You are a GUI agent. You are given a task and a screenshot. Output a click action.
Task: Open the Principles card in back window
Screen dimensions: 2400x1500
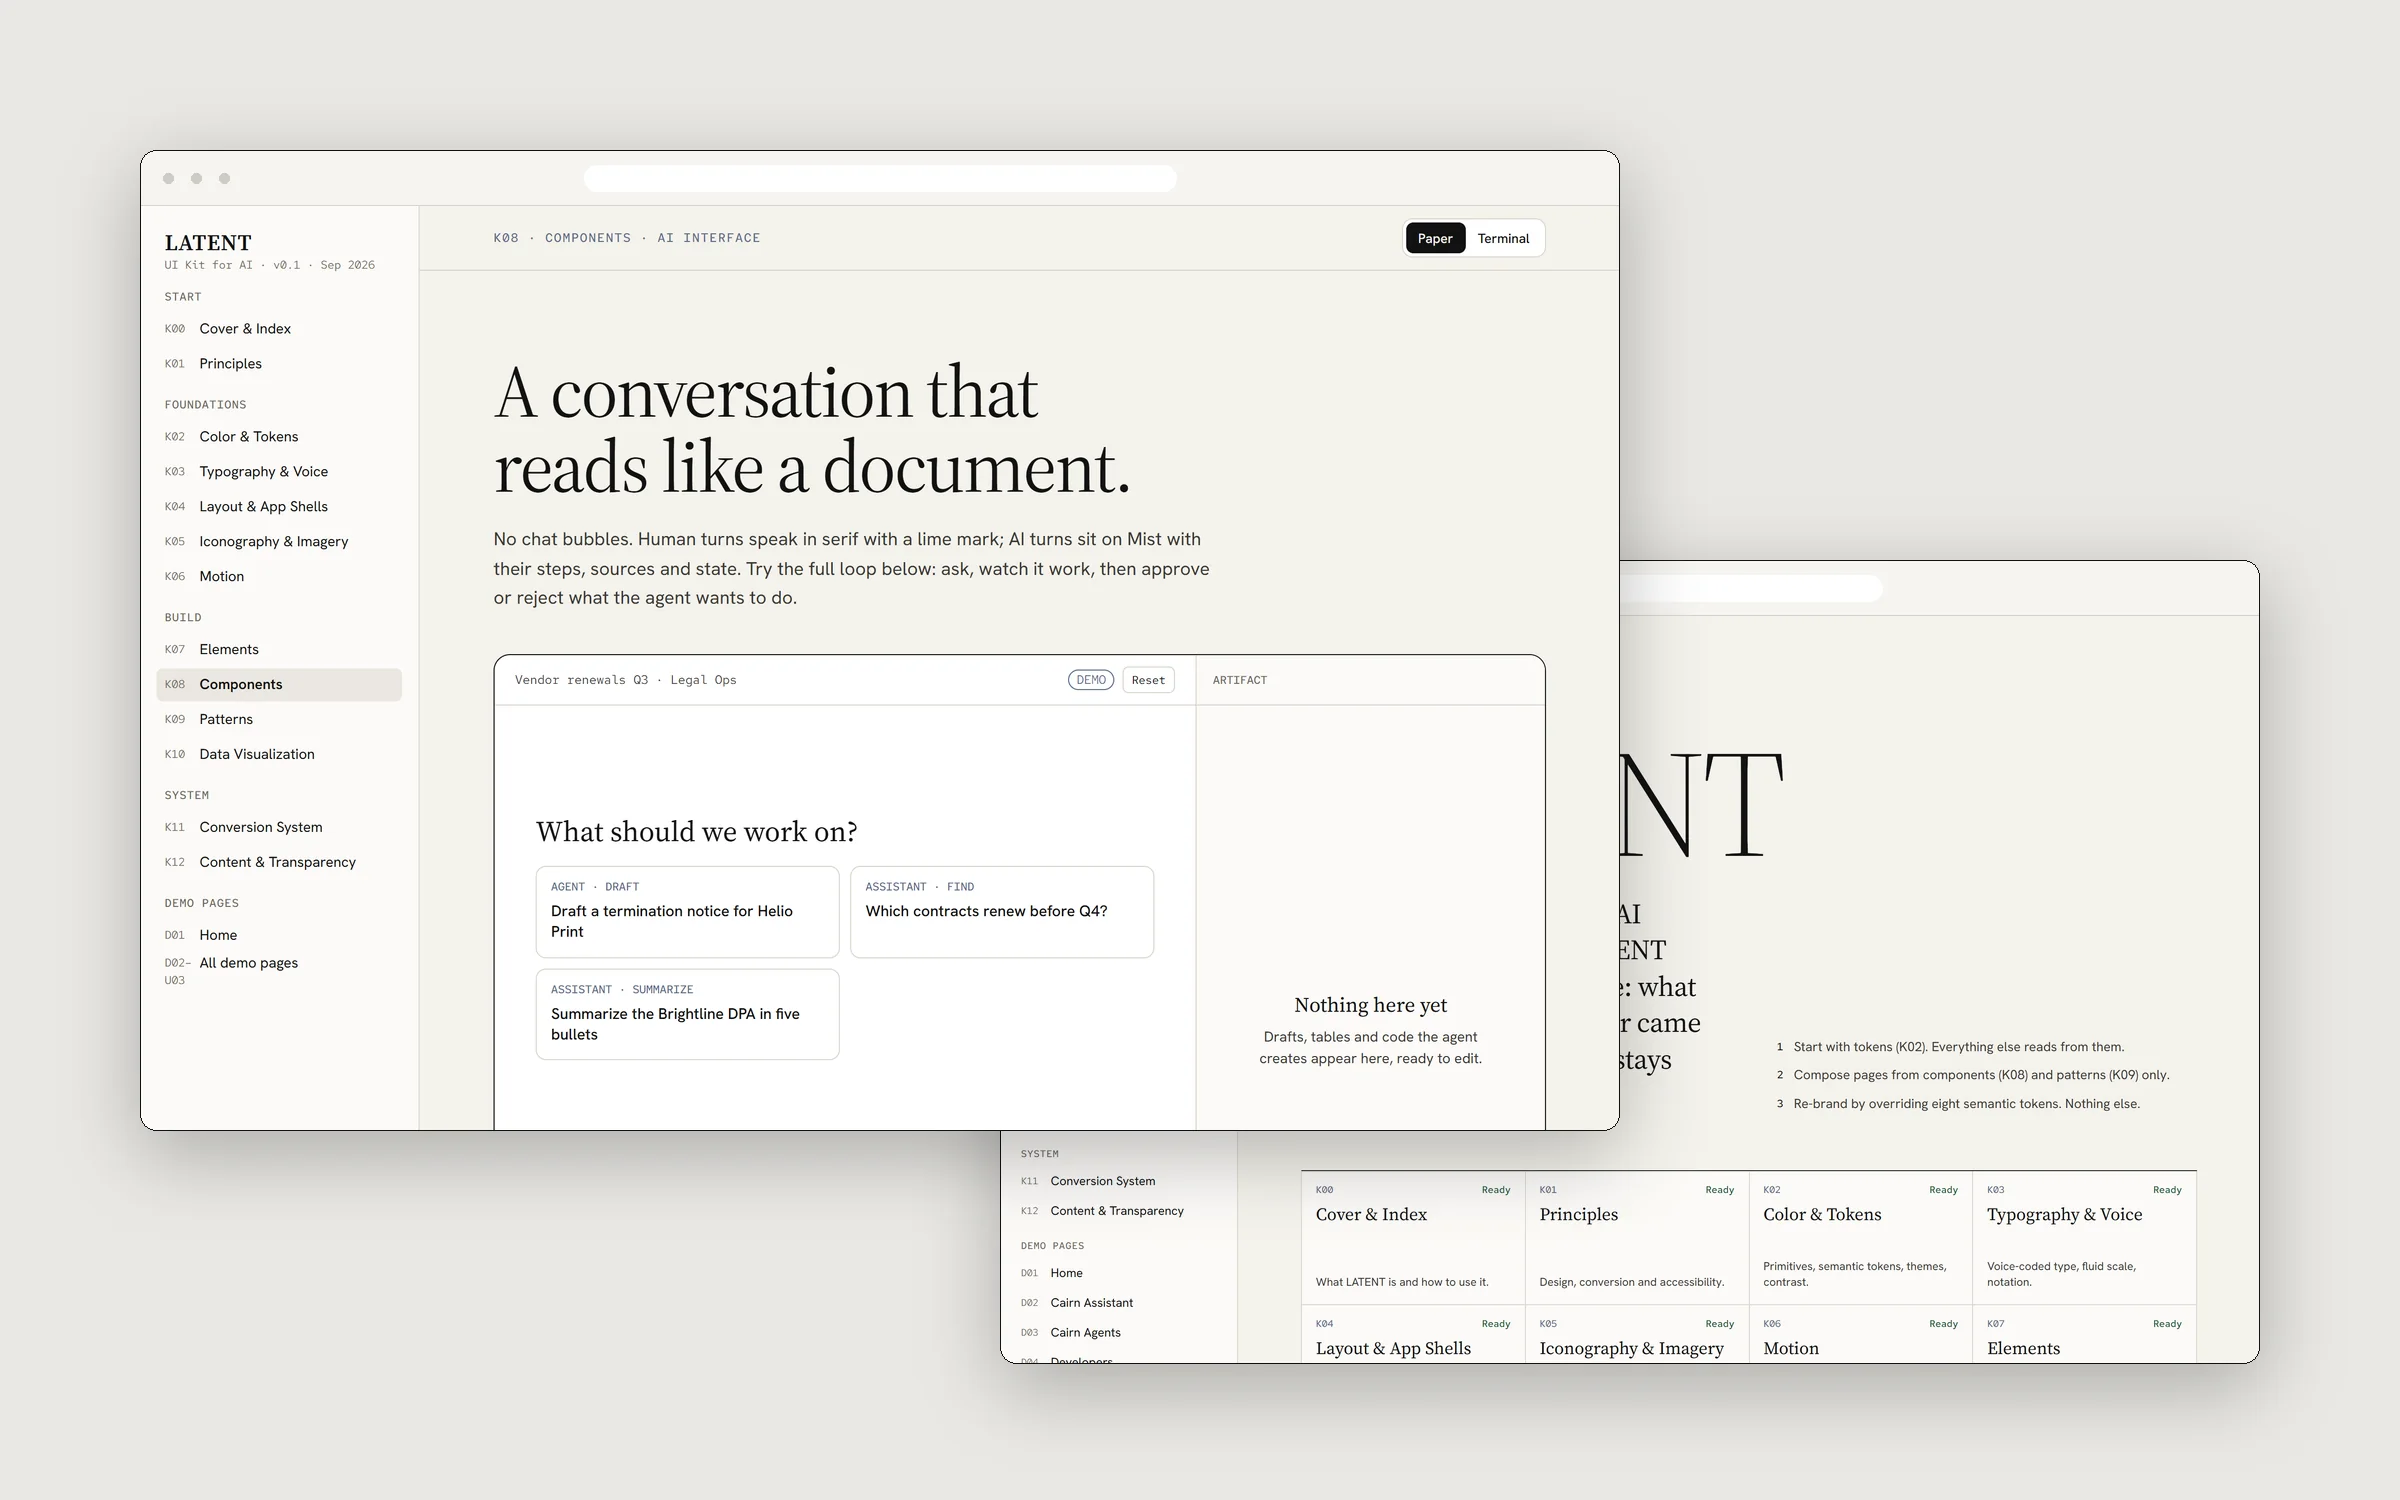pyautogui.click(x=1637, y=1238)
